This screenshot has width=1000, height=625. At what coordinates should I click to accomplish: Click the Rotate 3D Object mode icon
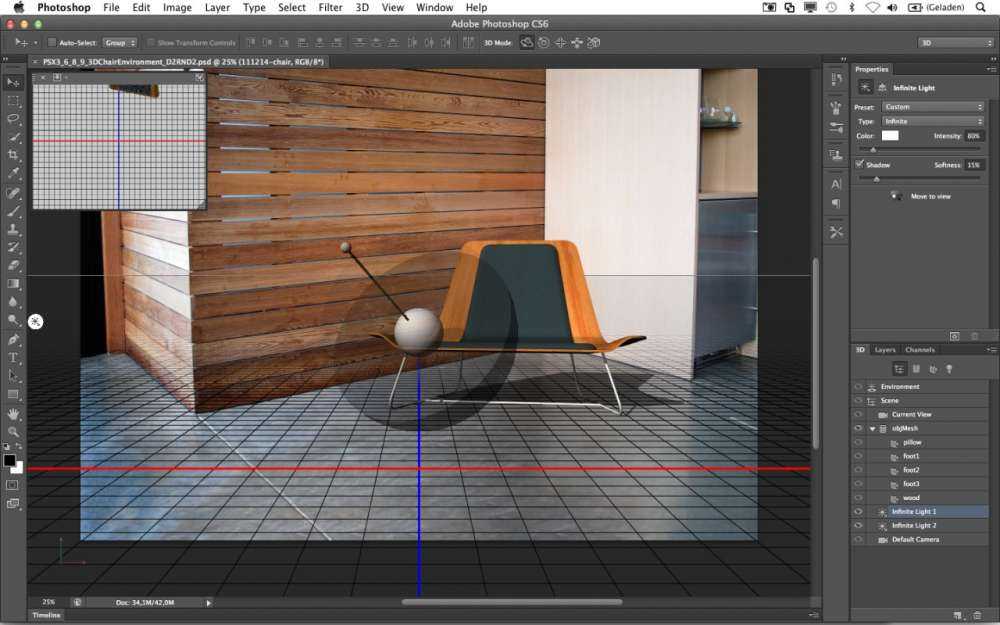pyautogui.click(x=526, y=43)
